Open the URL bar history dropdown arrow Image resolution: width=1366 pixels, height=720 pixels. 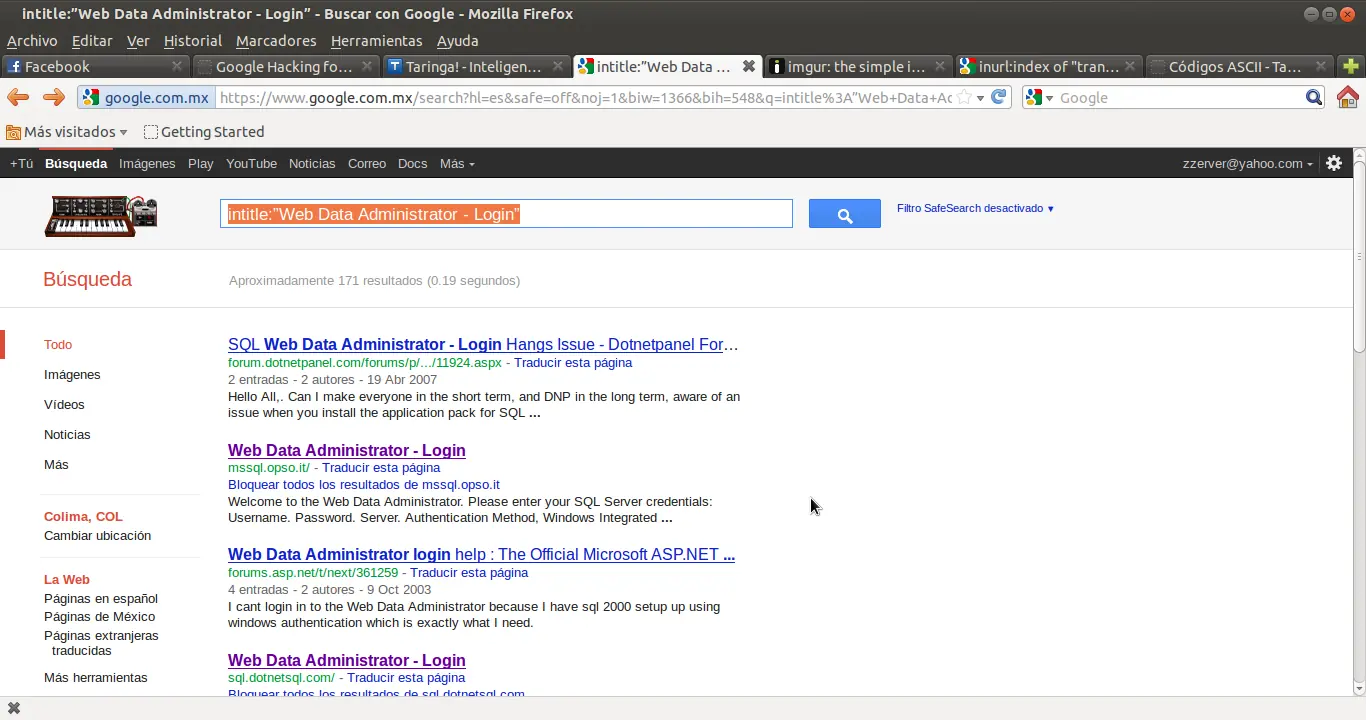click(x=981, y=97)
